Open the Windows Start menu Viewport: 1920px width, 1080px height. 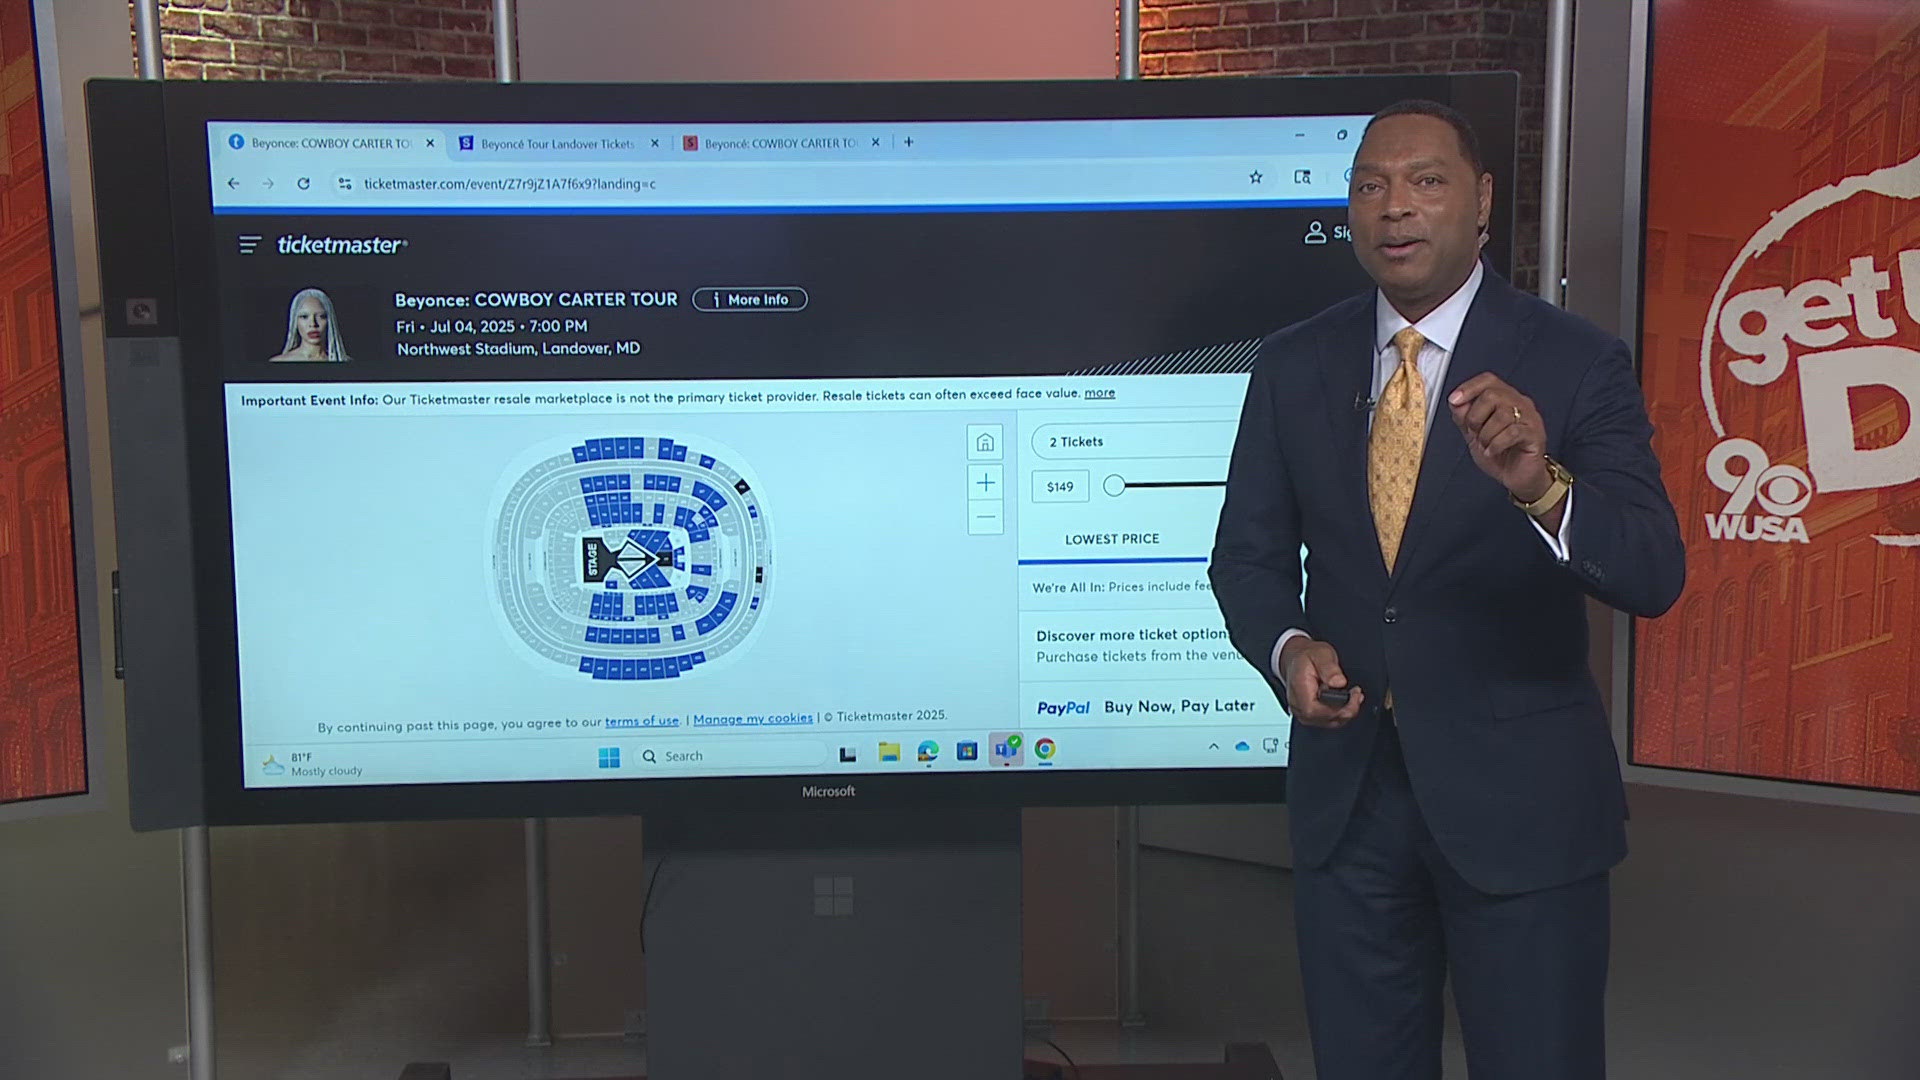pyautogui.click(x=609, y=757)
